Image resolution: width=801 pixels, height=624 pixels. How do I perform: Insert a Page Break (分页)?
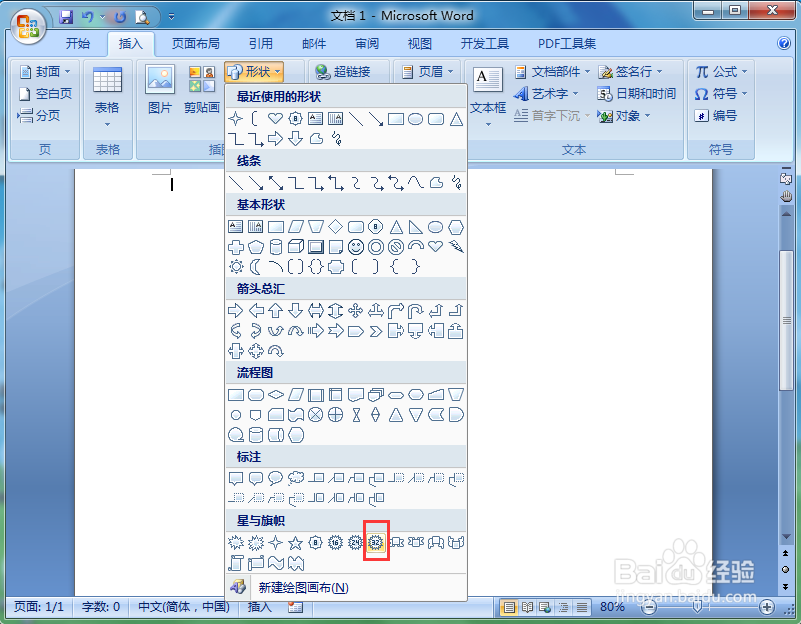pyautogui.click(x=39, y=116)
